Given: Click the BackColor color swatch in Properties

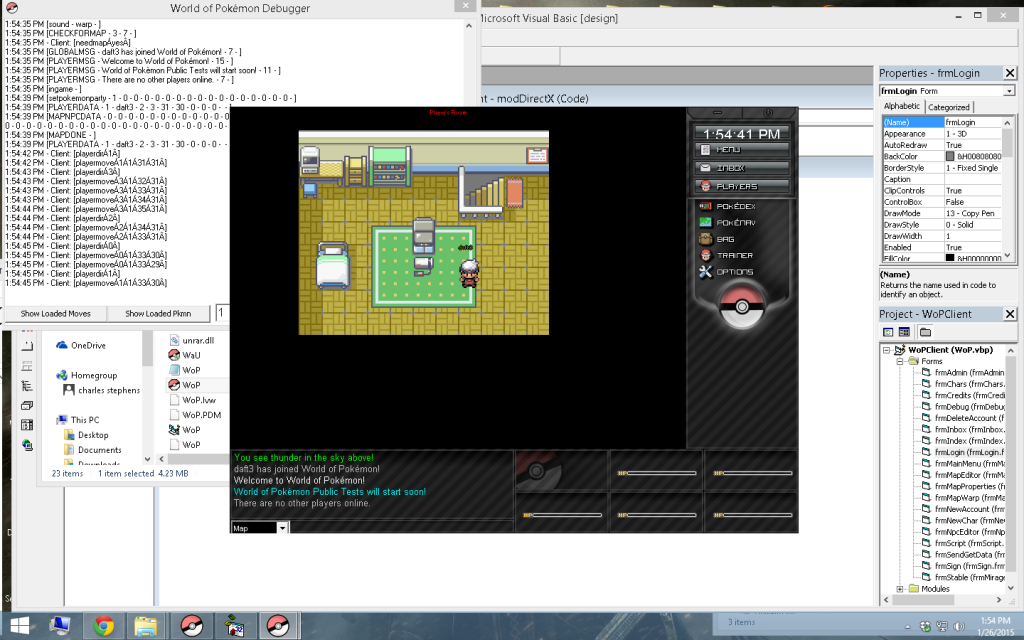Looking at the screenshot, I should click(950, 156).
